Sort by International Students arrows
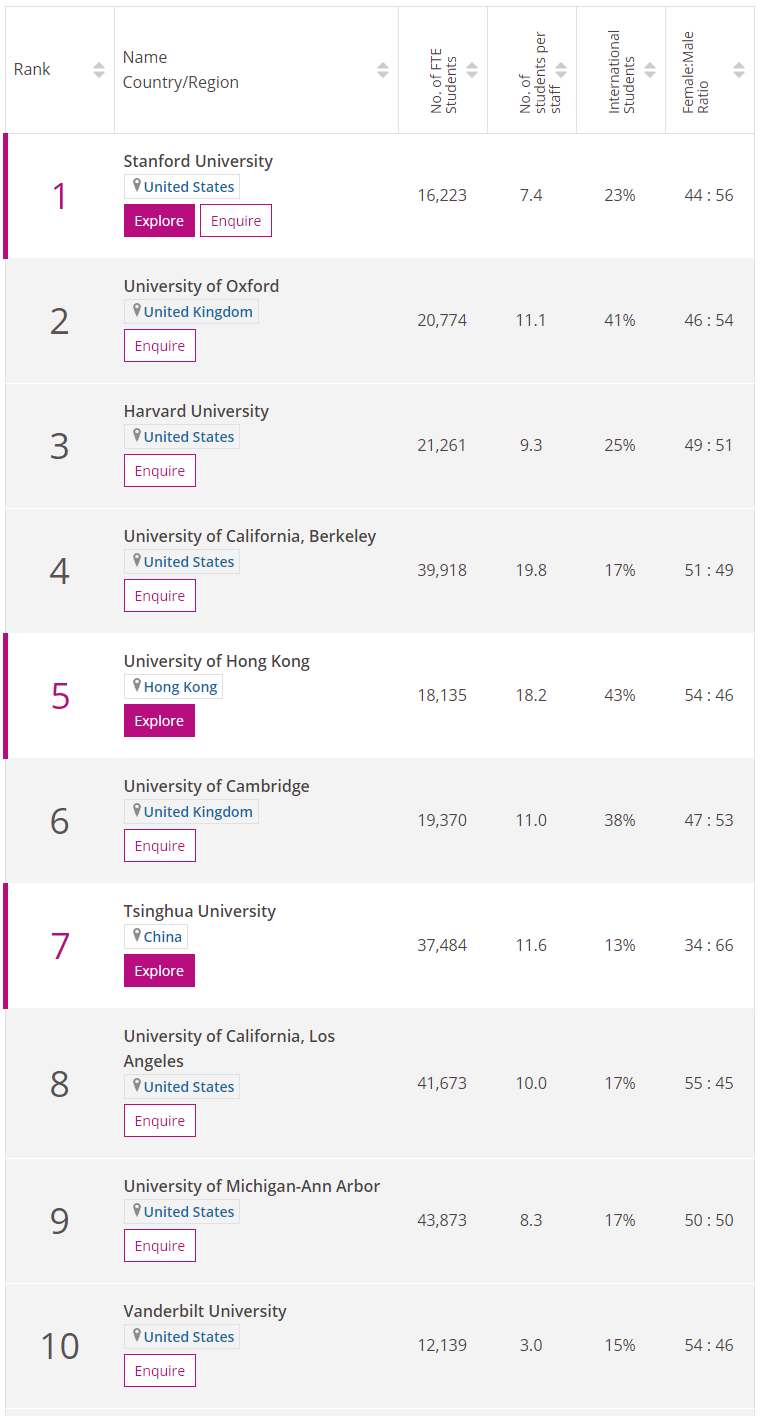761x1416 pixels. [650, 70]
